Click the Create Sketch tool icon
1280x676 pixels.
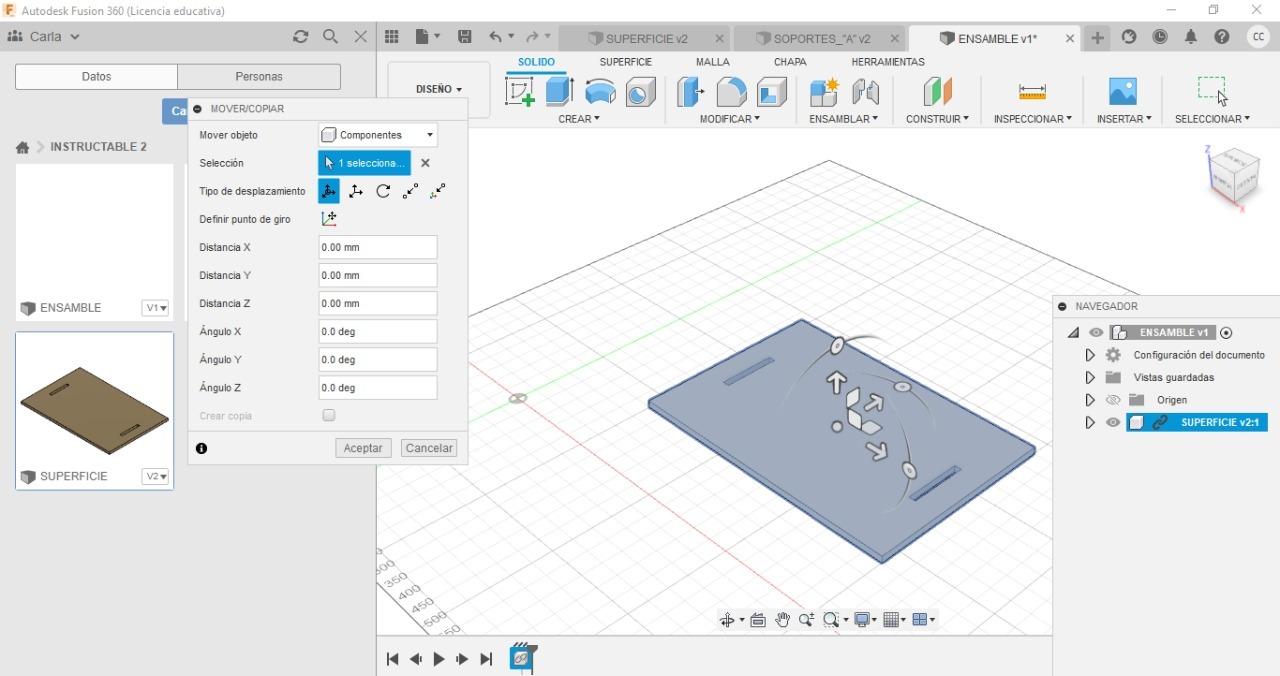520,92
